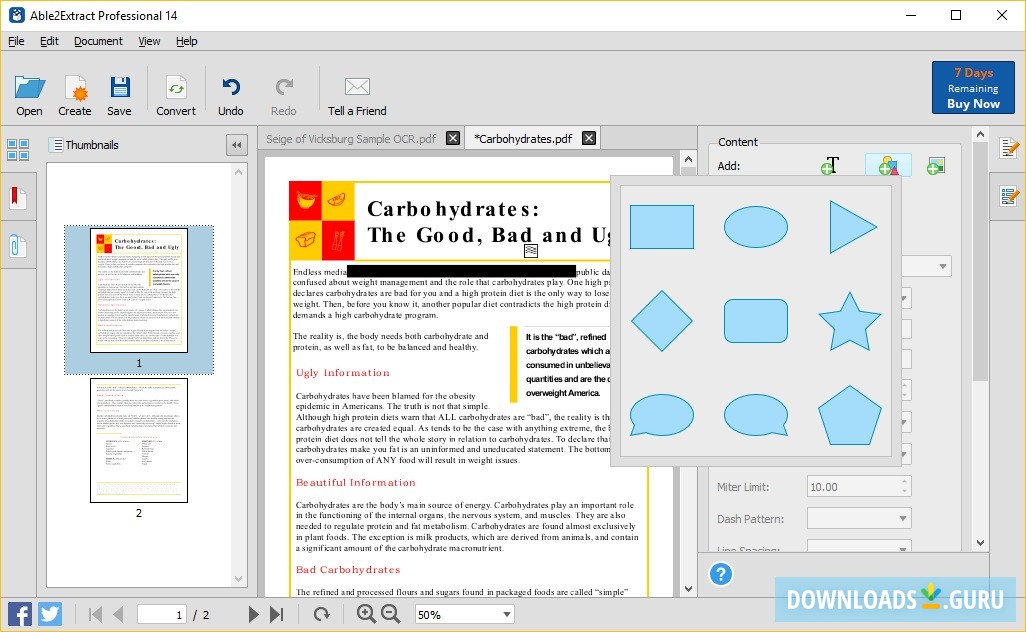Select the add text tool
This screenshot has height=632, width=1026.
tap(830, 166)
